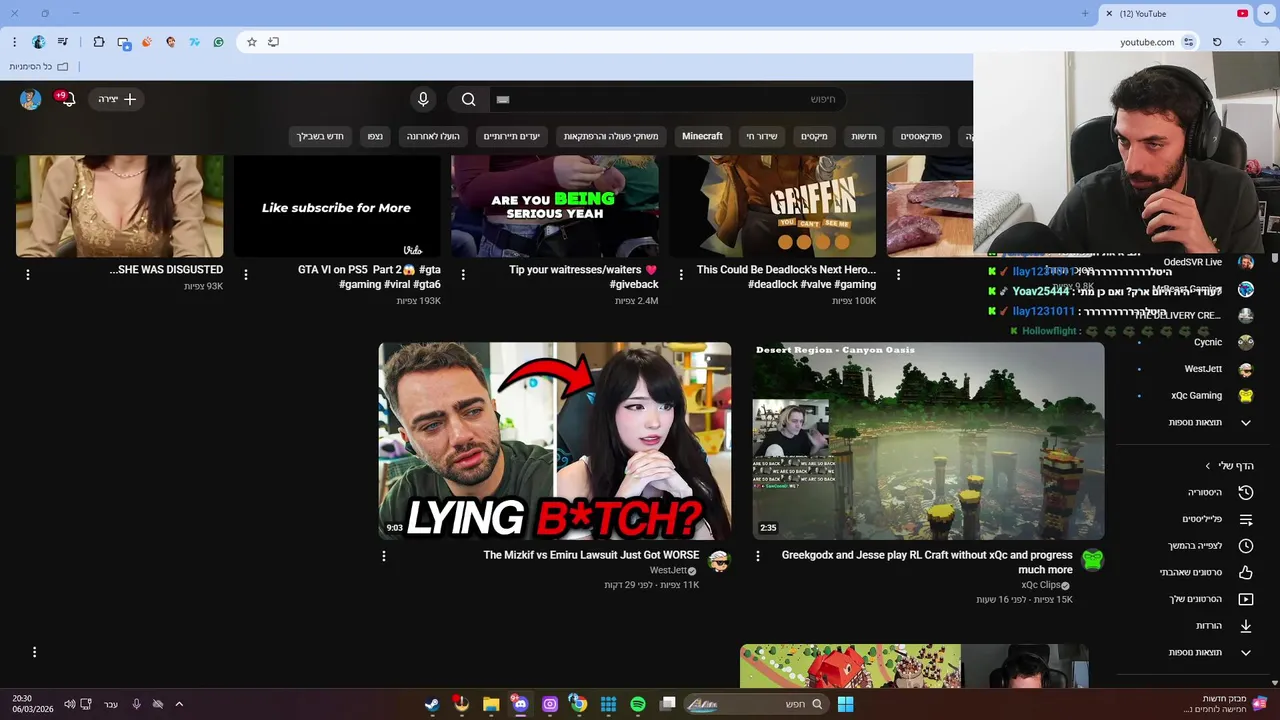Open Mizkif vs Emiru Lawsuit video thumbnail
The image size is (1280, 720).
(555, 441)
